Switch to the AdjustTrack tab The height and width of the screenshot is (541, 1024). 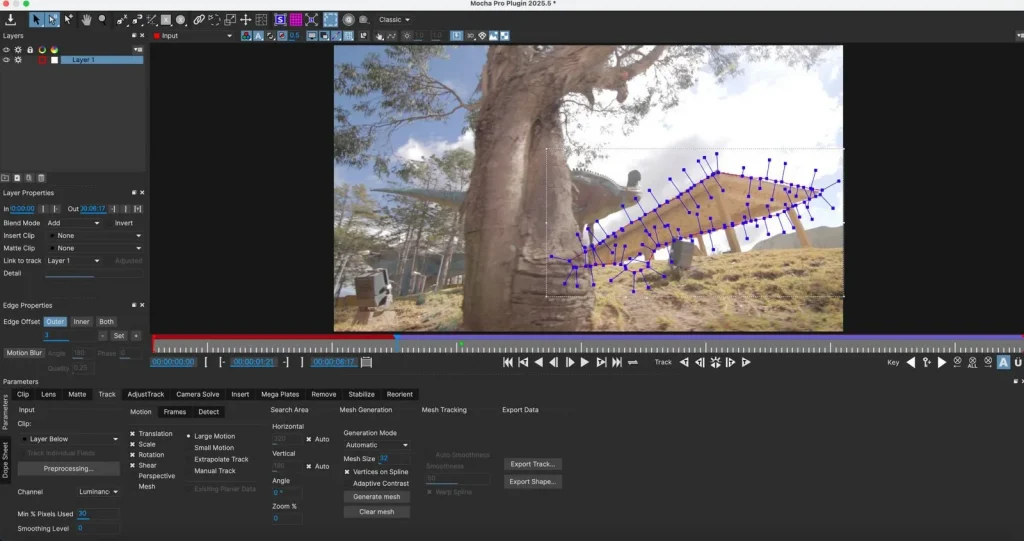146,395
